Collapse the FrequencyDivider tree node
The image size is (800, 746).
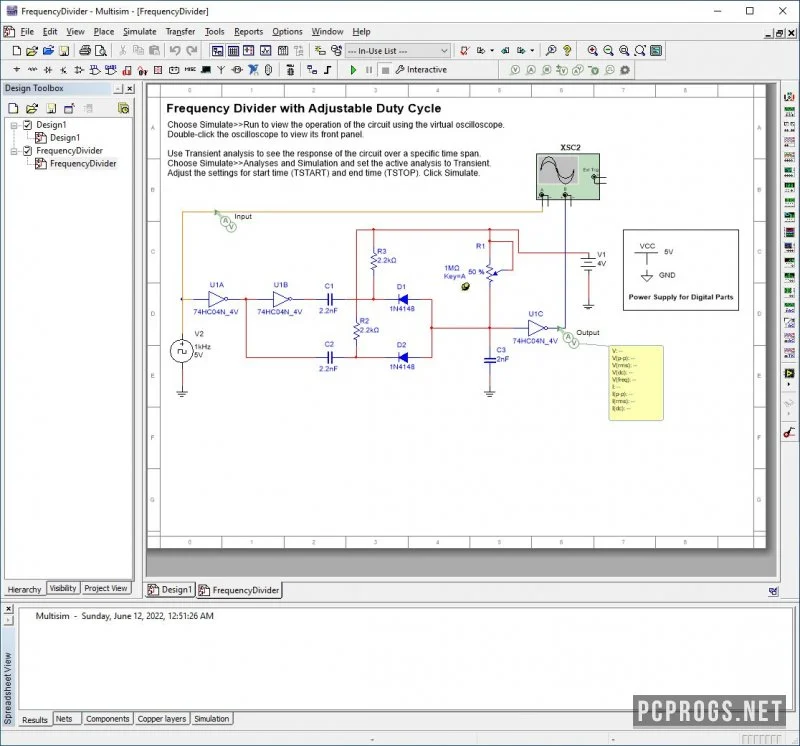point(14,151)
